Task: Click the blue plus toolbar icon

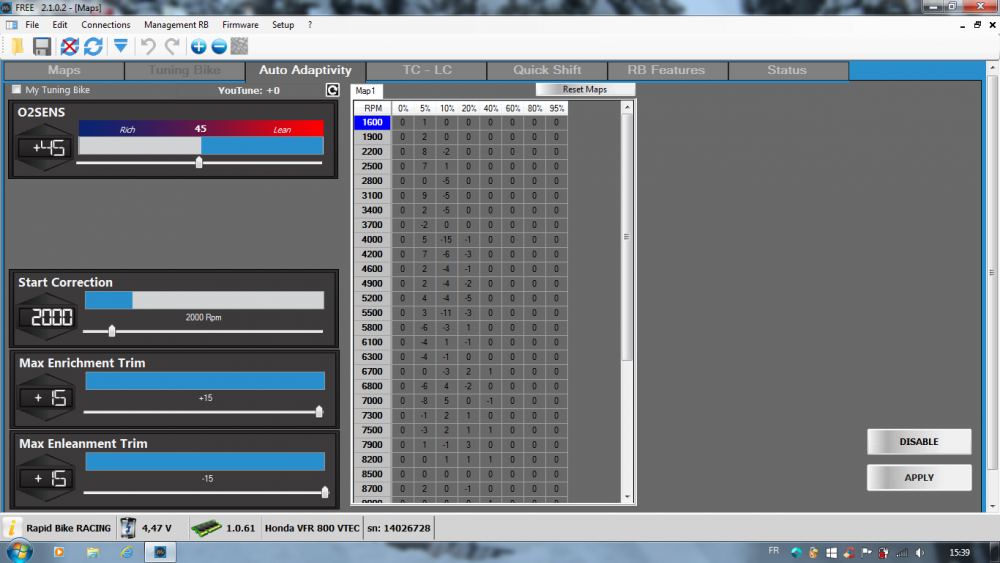Action: tap(198, 46)
